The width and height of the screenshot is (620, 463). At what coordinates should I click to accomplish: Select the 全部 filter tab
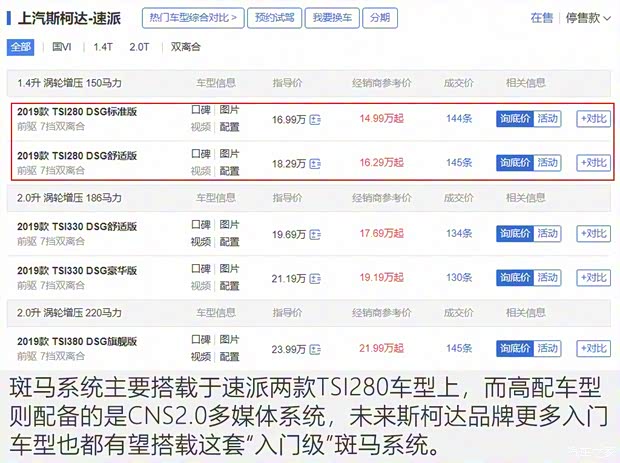[21, 47]
